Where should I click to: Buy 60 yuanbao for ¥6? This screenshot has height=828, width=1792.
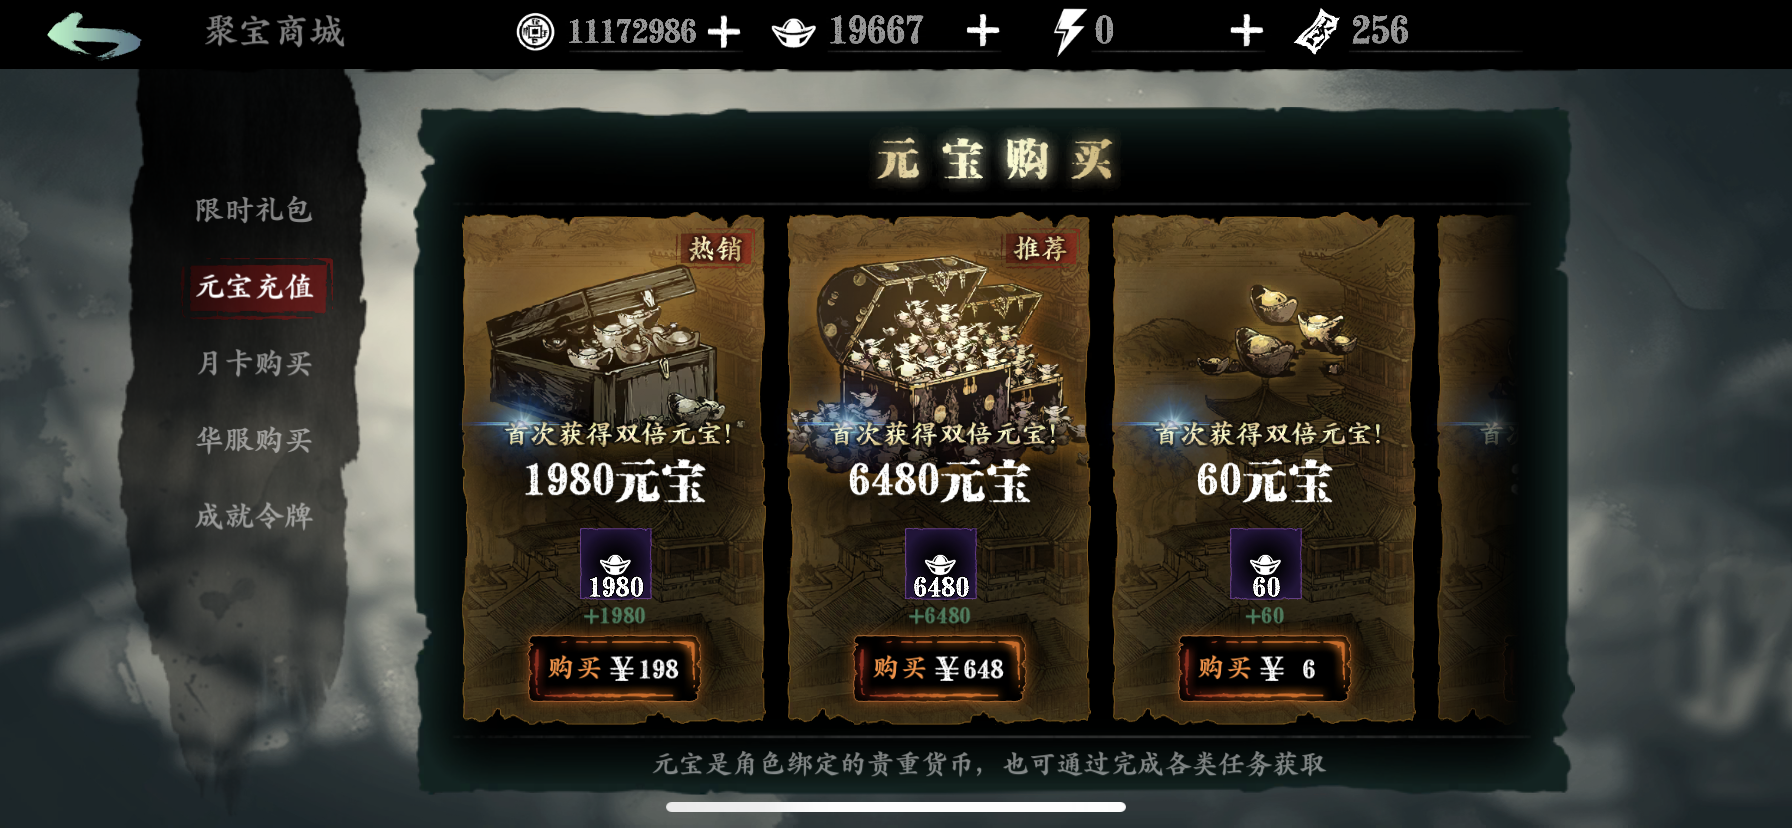(x=1264, y=668)
